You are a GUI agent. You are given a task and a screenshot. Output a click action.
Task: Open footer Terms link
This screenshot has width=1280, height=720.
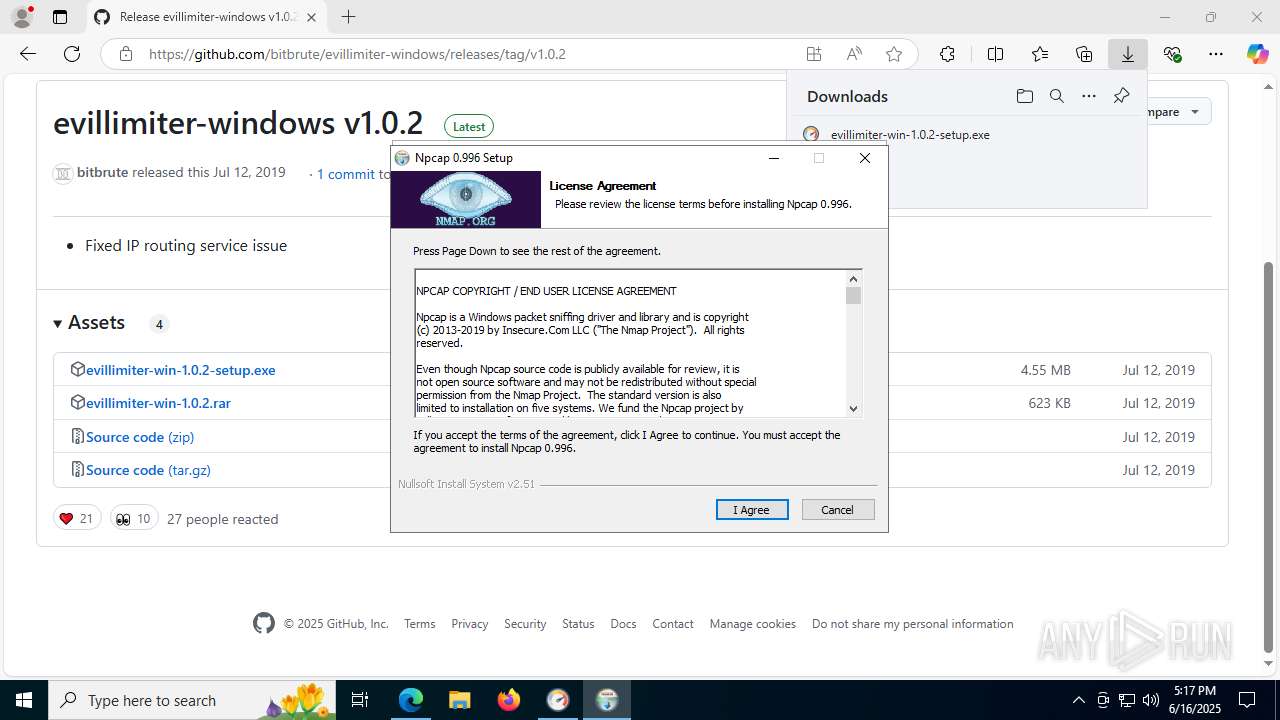pyautogui.click(x=419, y=623)
